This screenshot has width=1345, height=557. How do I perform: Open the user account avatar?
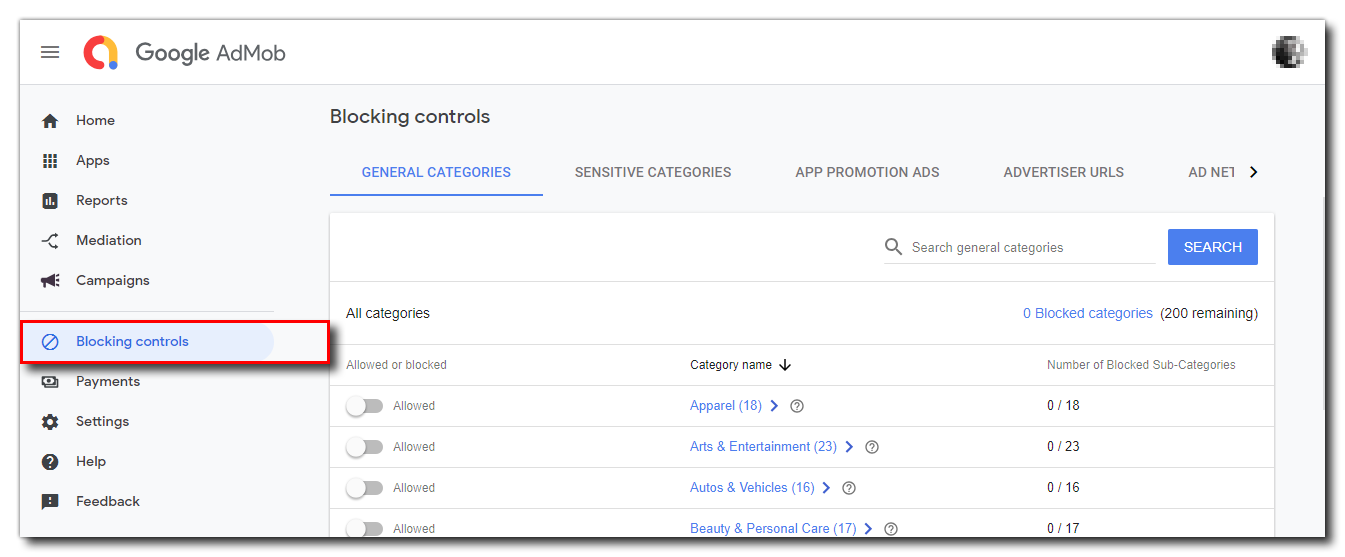click(x=1290, y=52)
